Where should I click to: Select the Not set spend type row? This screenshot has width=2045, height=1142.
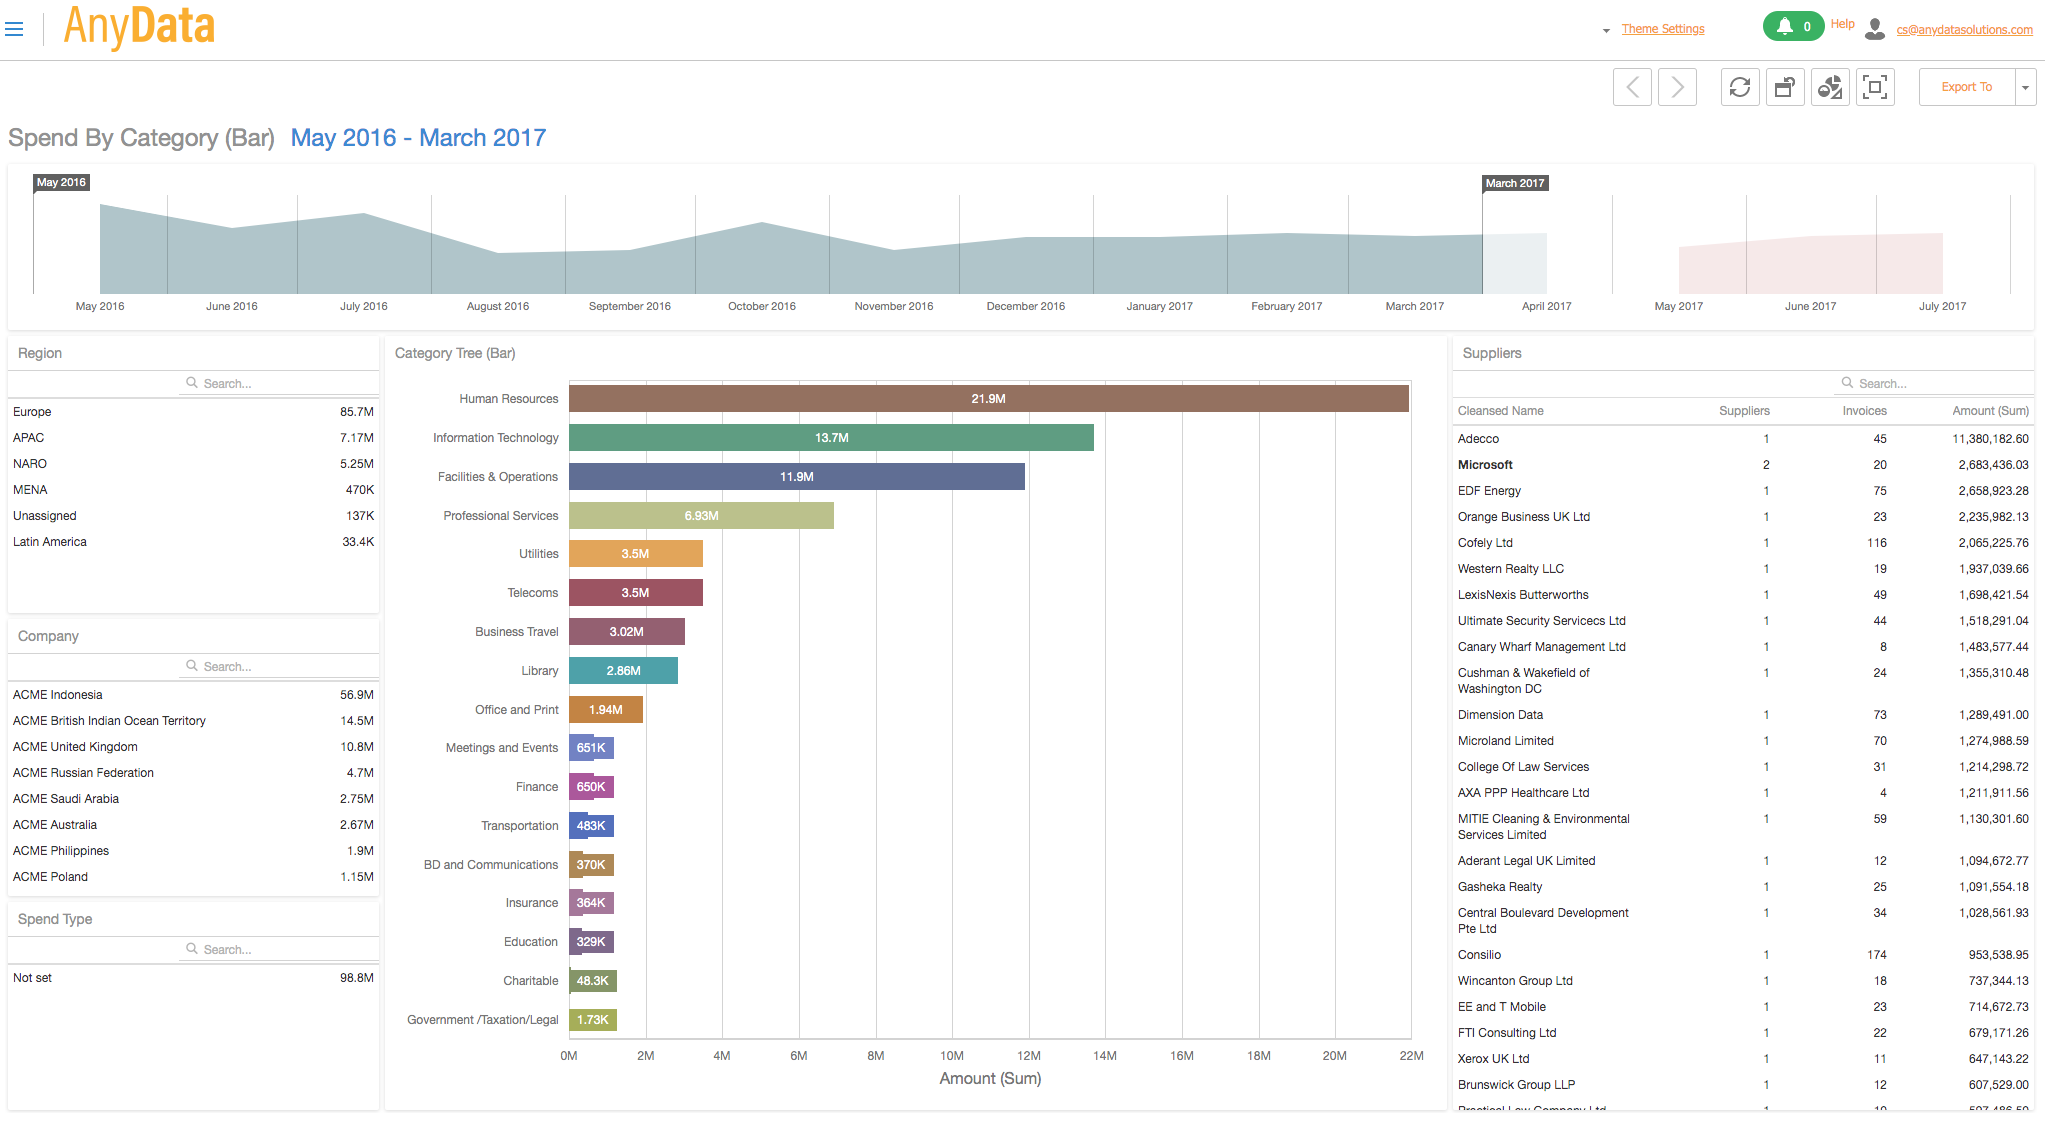193,978
